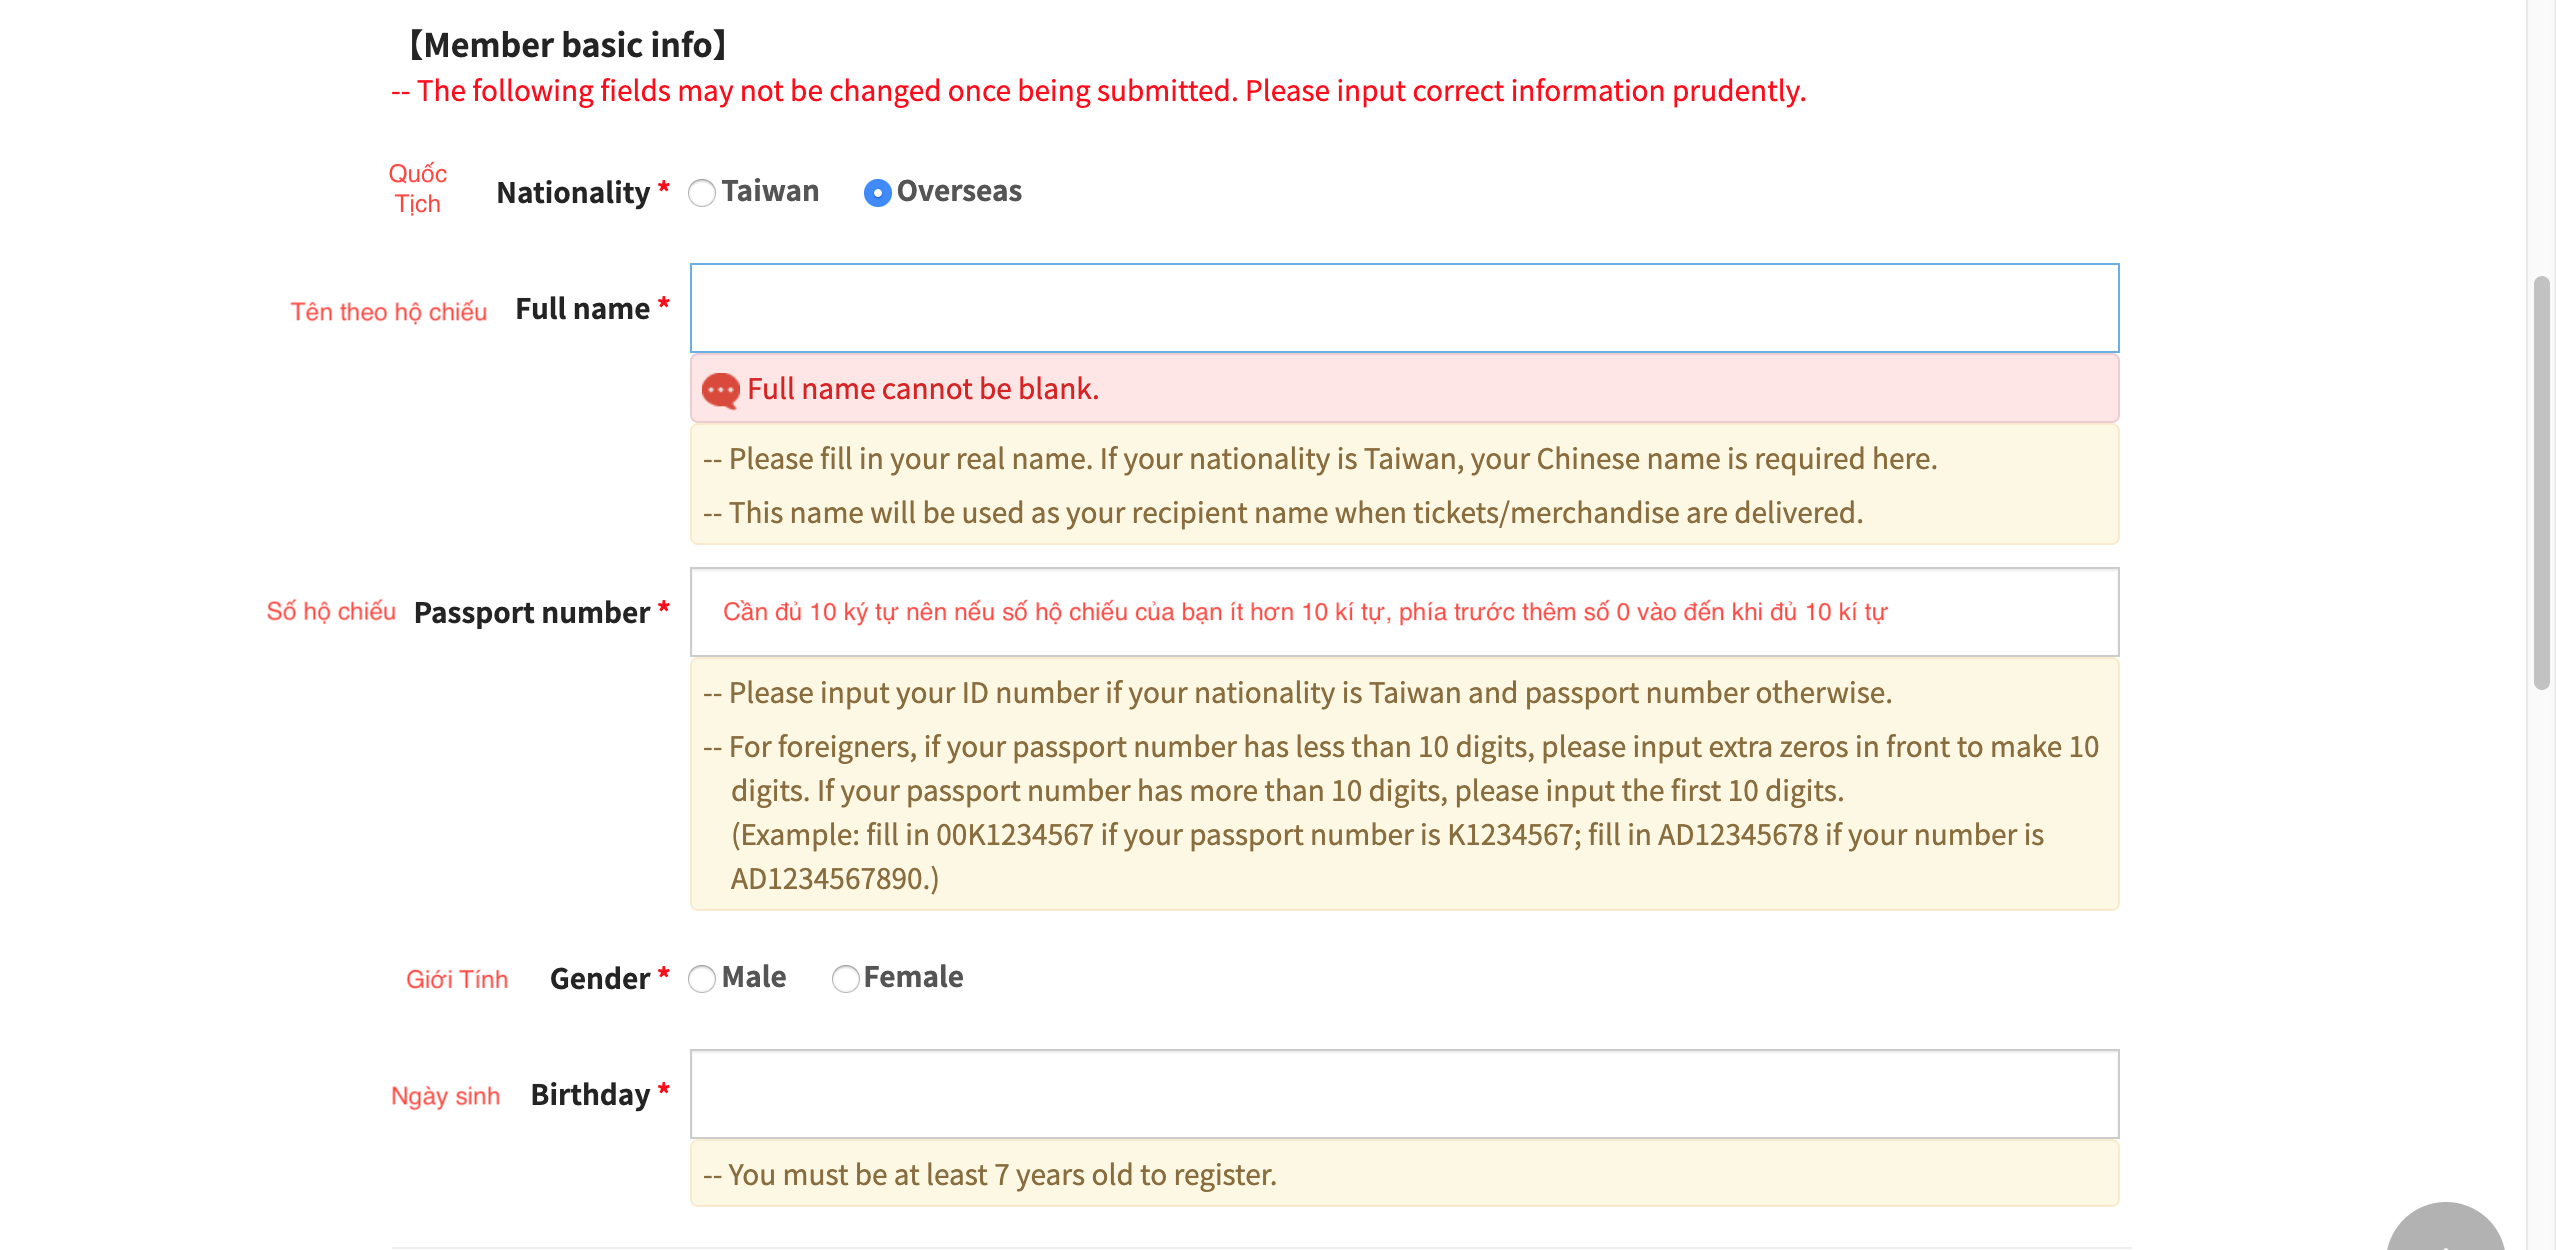Choose the Overseas nationality option

tap(877, 192)
